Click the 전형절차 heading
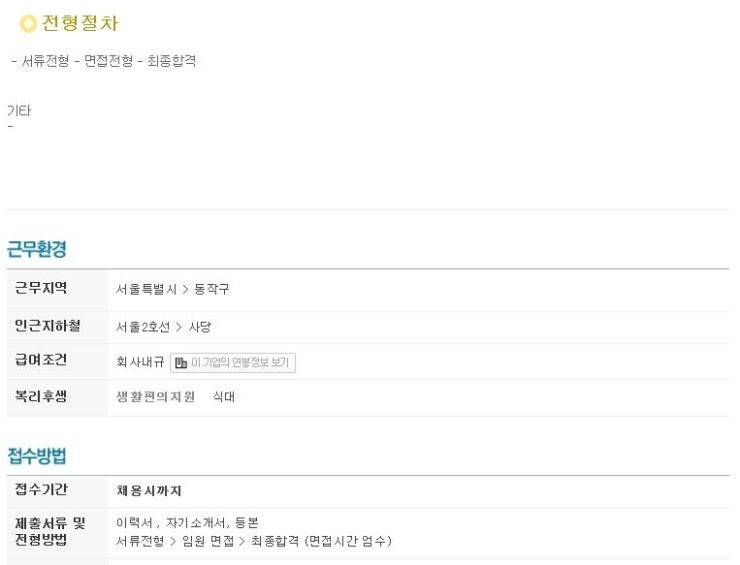The image size is (740, 565). 80,23
